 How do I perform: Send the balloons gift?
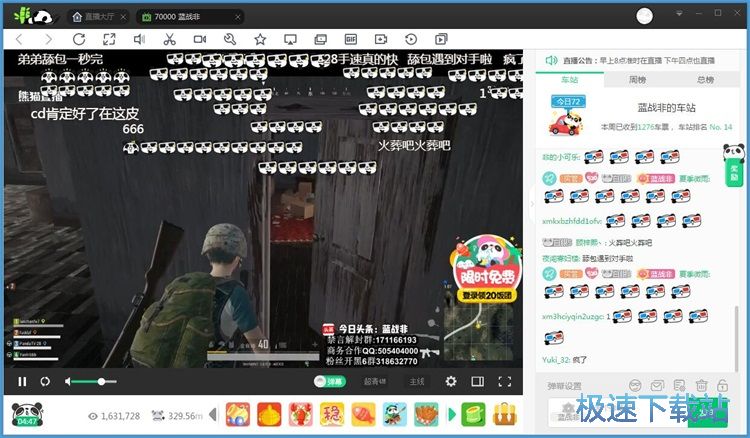pyautogui.click(x=238, y=415)
